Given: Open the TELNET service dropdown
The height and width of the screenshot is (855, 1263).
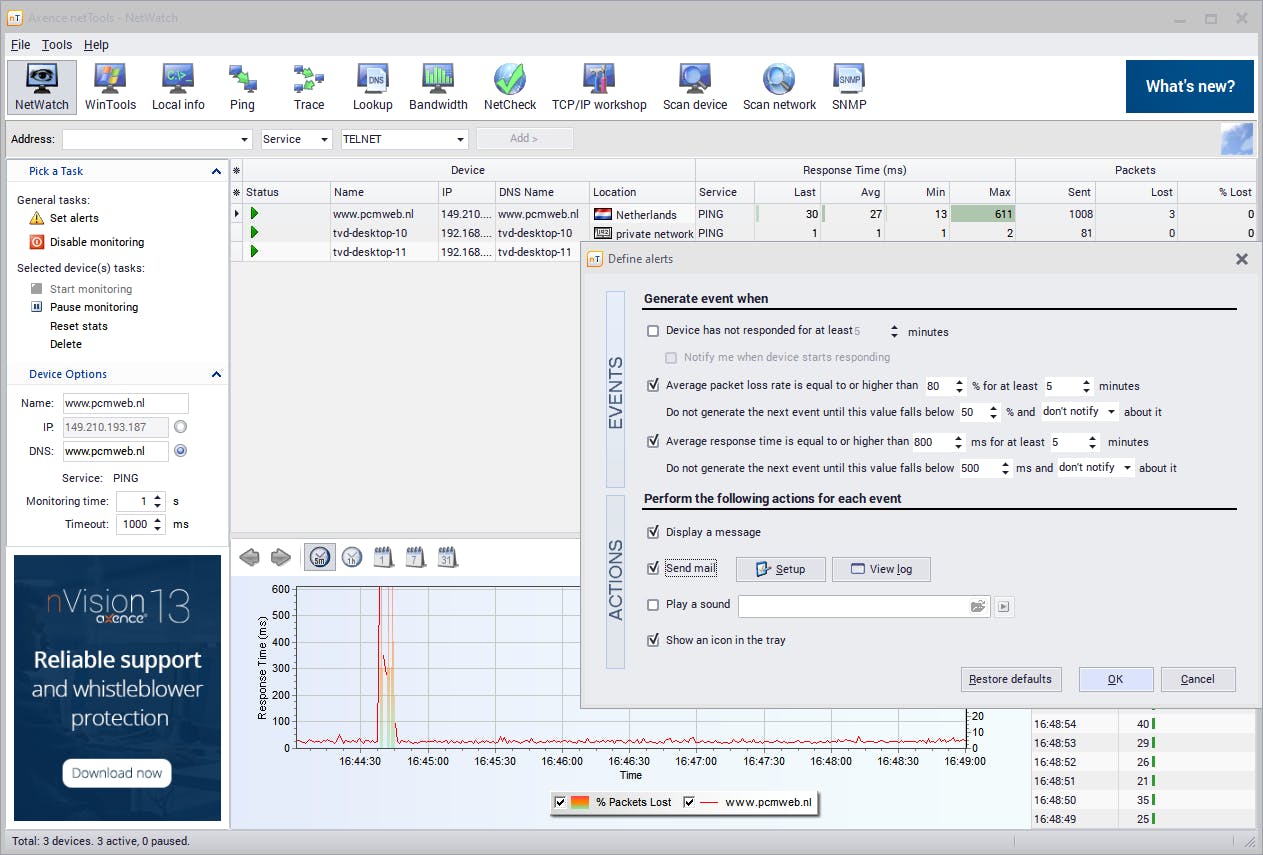Looking at the screenshot, I should tap(460, 140).
